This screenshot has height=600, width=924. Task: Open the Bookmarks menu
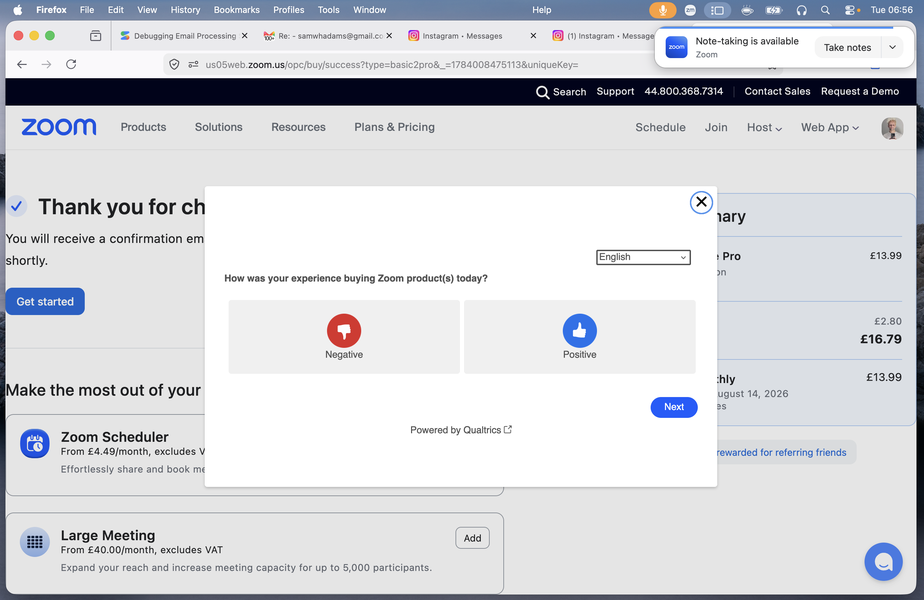pos(236,10)
